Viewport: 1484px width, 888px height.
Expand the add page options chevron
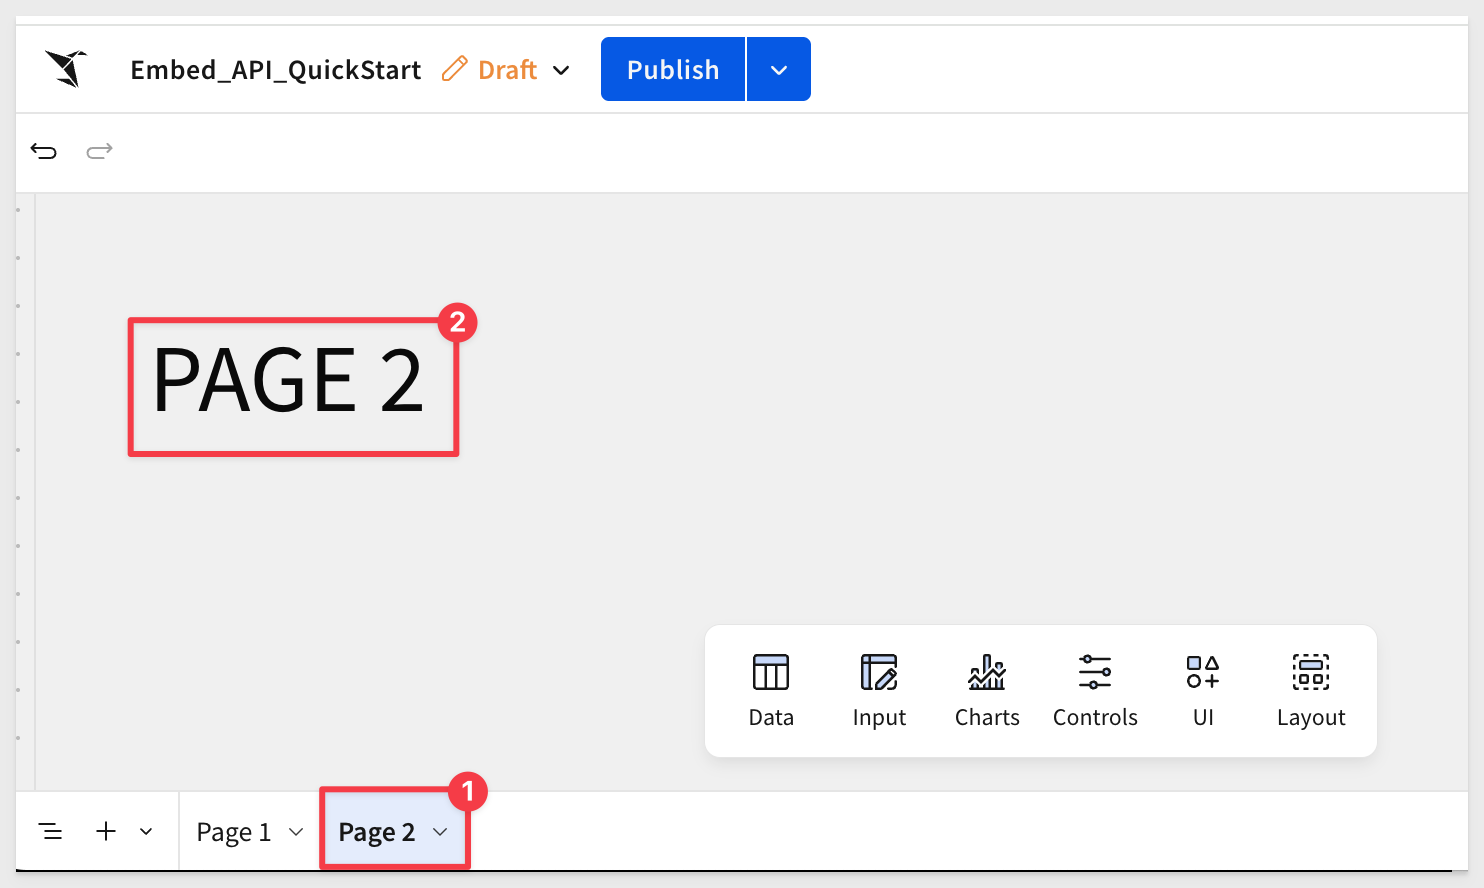(x=146, y=831)
